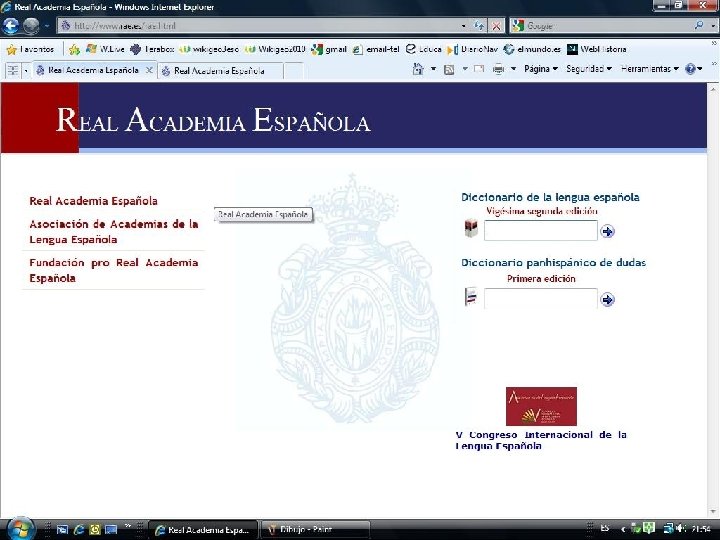Submit the Diccionario de la lengua search arrow
Image resolution: width=720 pixels, height=540 pixels.
pyautogui.click(x=608, y=231)
